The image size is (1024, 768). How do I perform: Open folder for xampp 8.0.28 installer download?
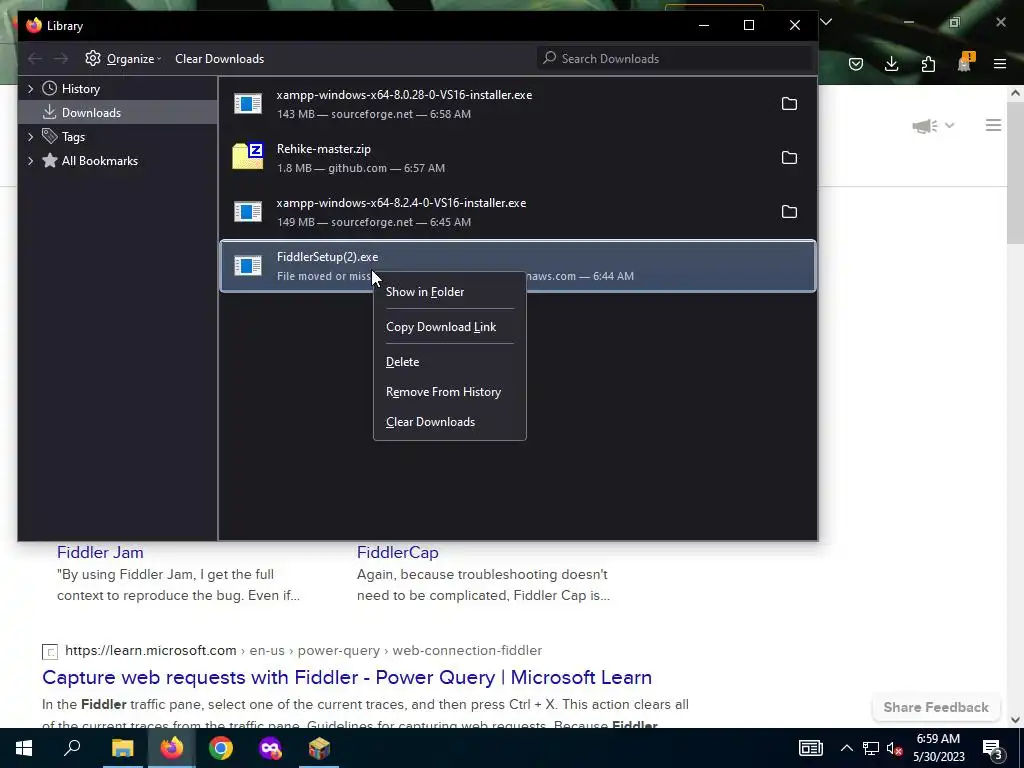coord(789,104)
